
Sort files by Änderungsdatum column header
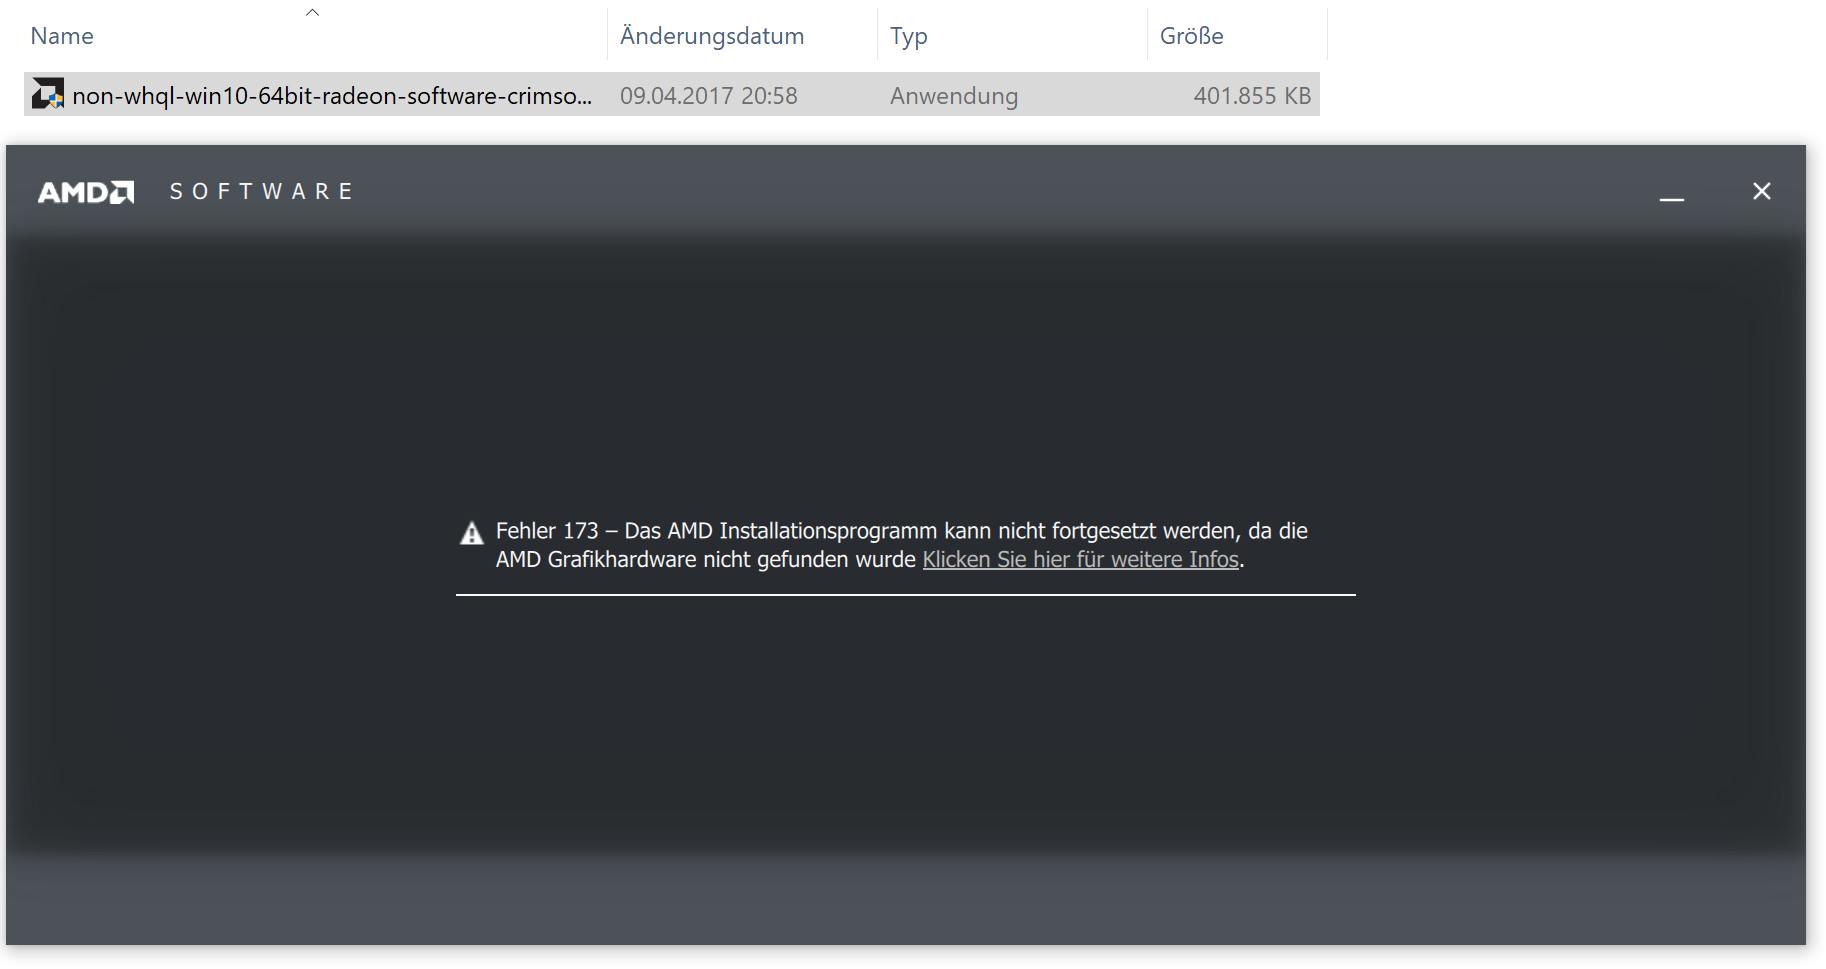coord(712,36)
